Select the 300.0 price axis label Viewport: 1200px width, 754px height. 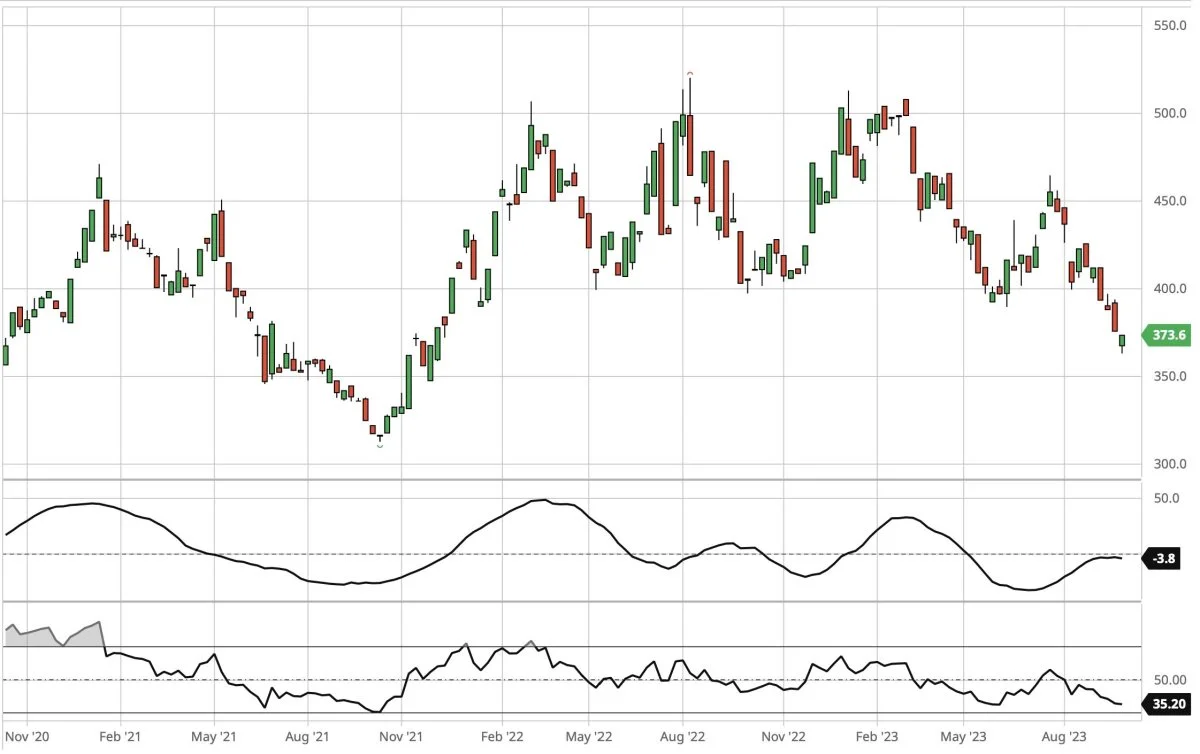[x=1168, y=465]
